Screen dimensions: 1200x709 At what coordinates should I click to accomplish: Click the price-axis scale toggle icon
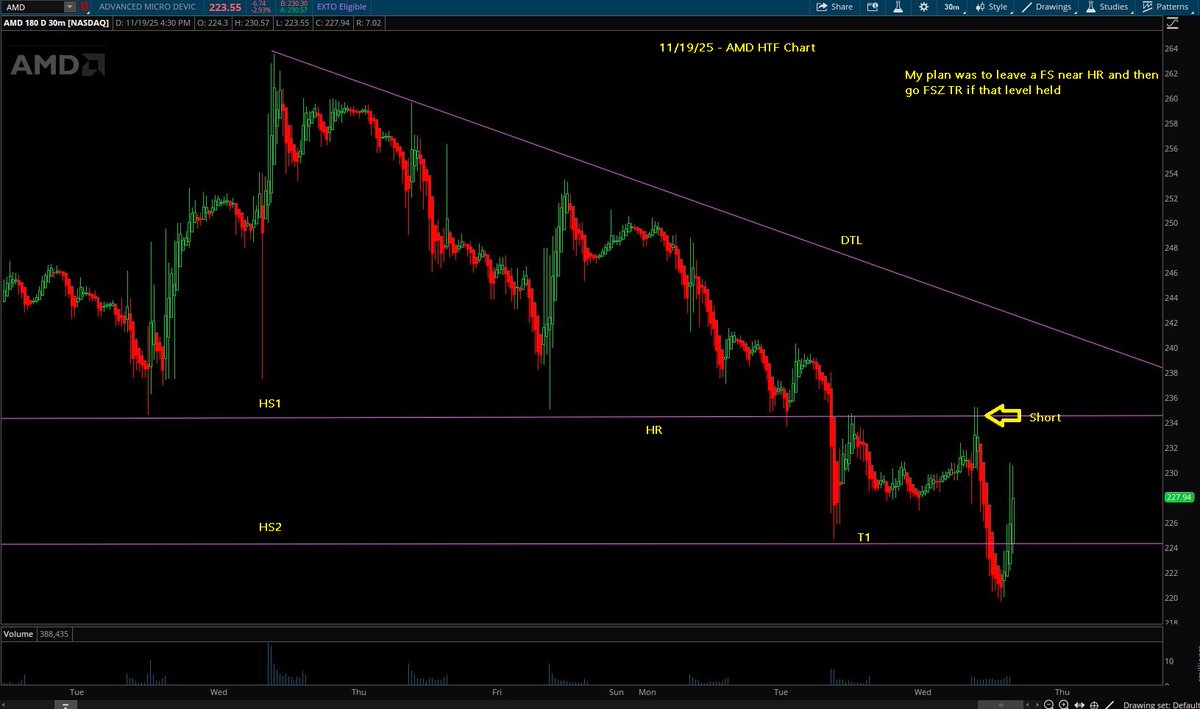point(1172,23)
